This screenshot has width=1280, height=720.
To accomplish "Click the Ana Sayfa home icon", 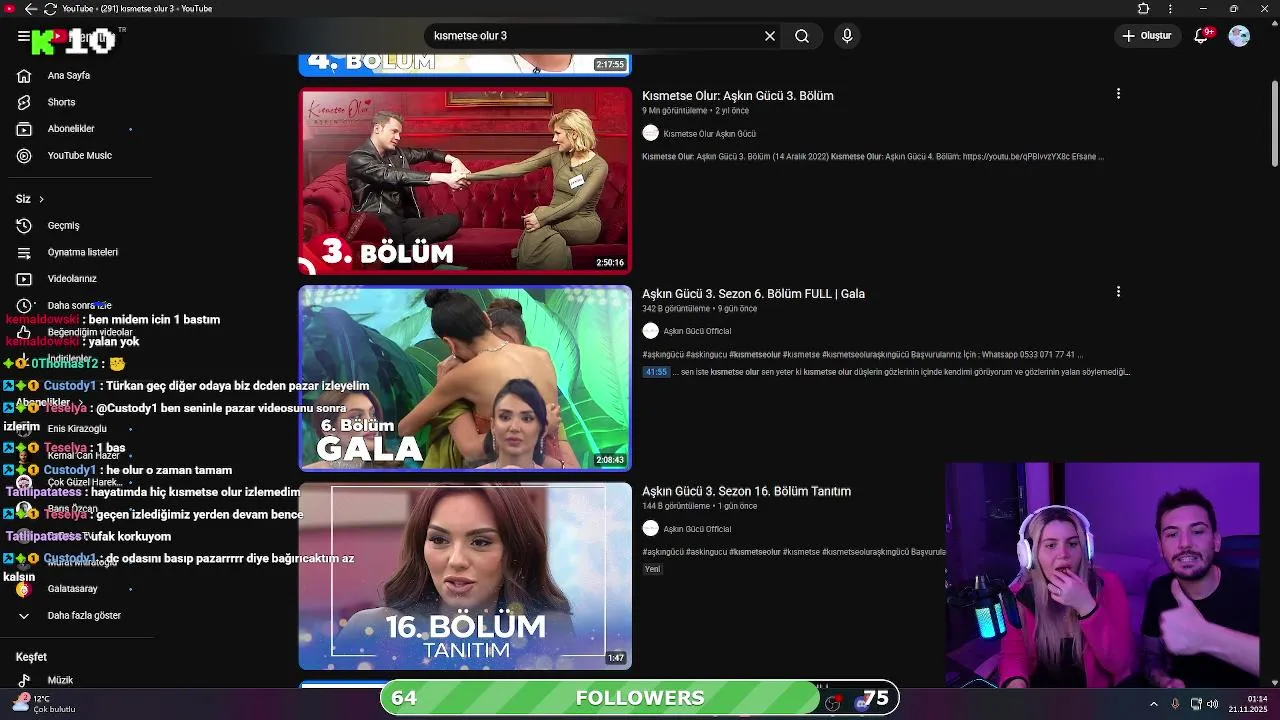I will coord(24,75).
